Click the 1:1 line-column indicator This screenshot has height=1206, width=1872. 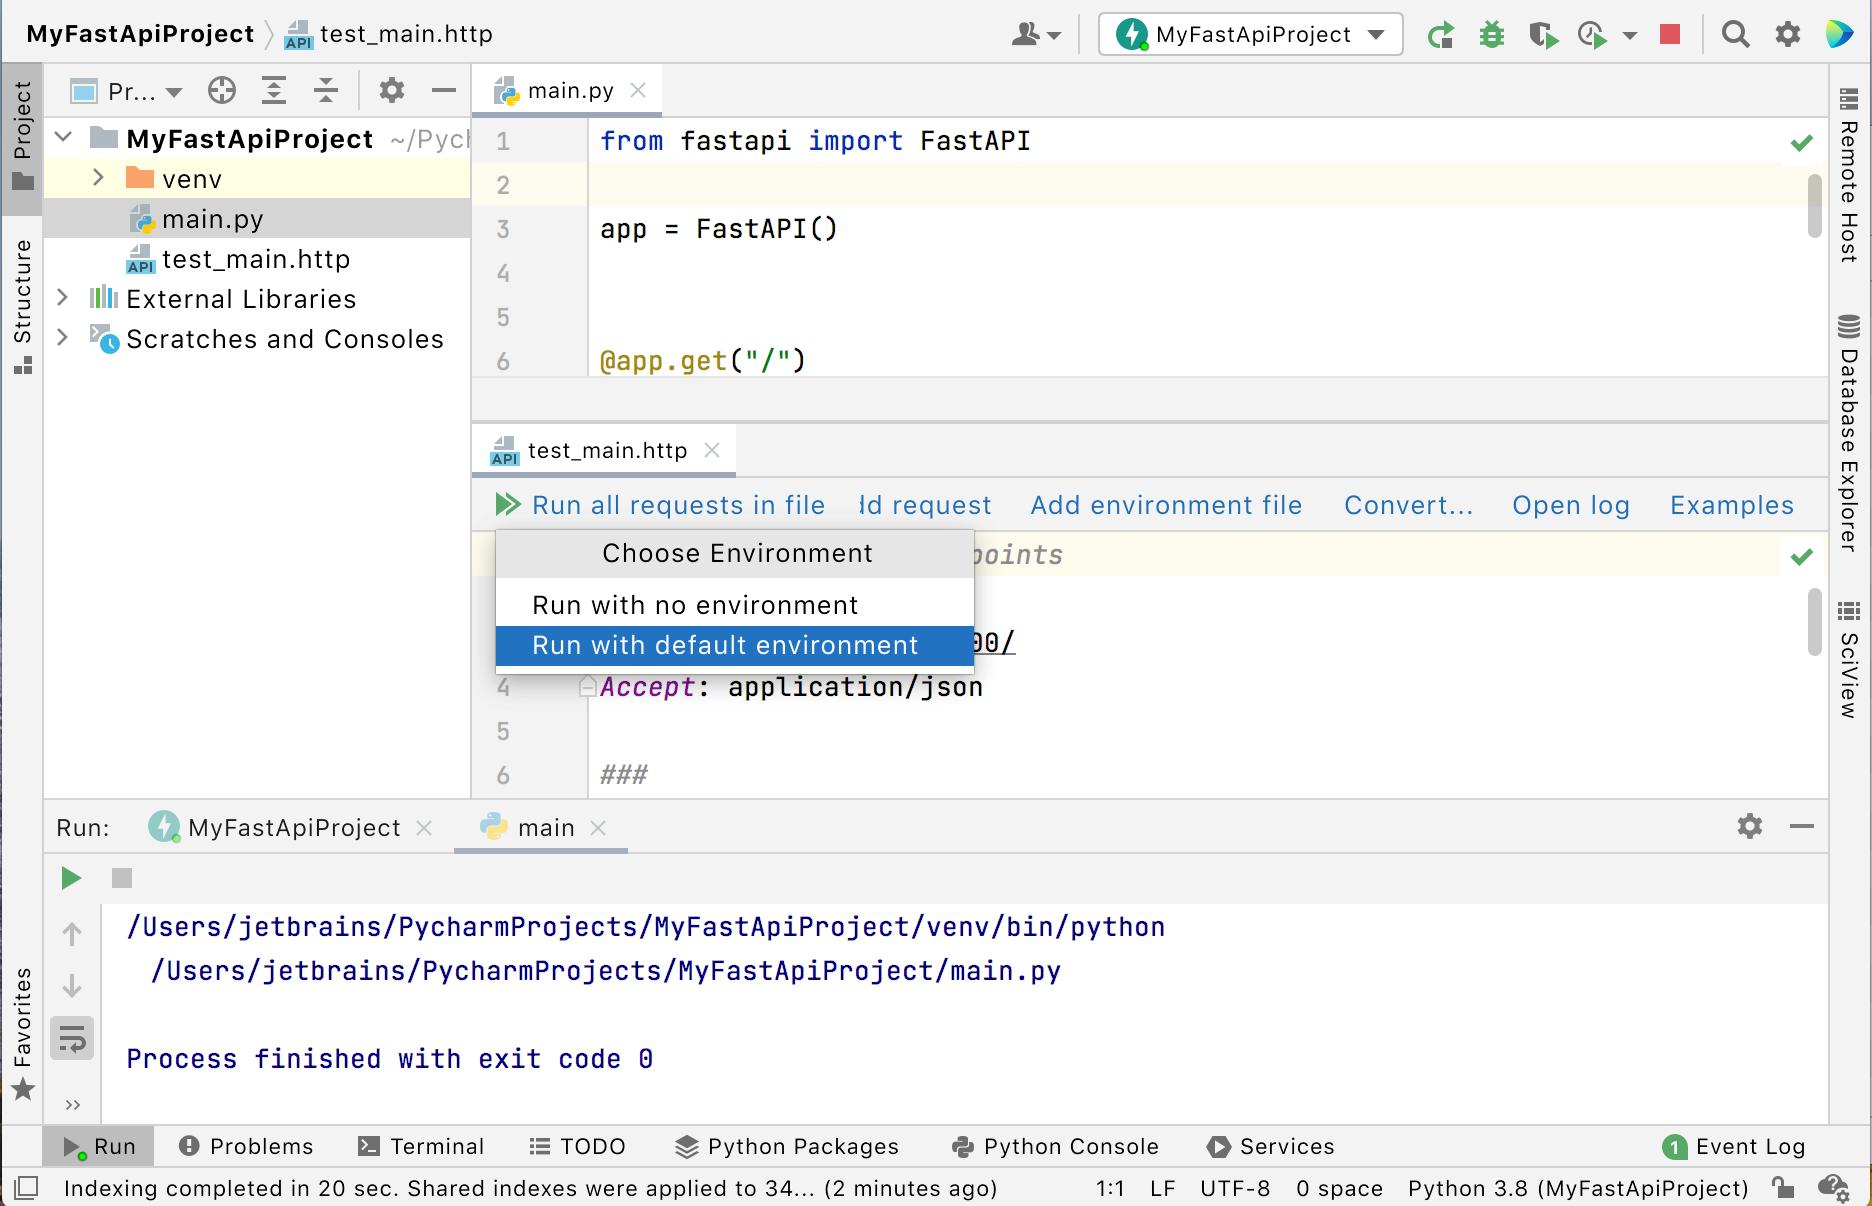1110,1188
